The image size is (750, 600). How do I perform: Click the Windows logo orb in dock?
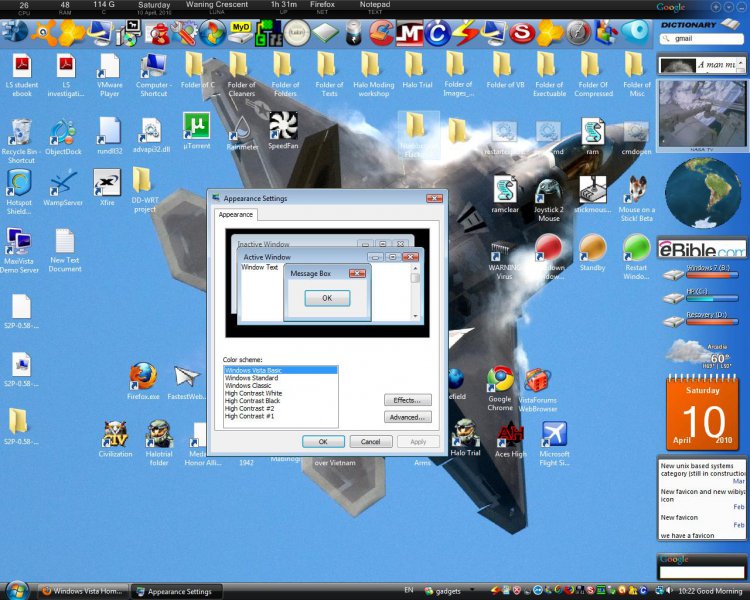tap(212, 33)
